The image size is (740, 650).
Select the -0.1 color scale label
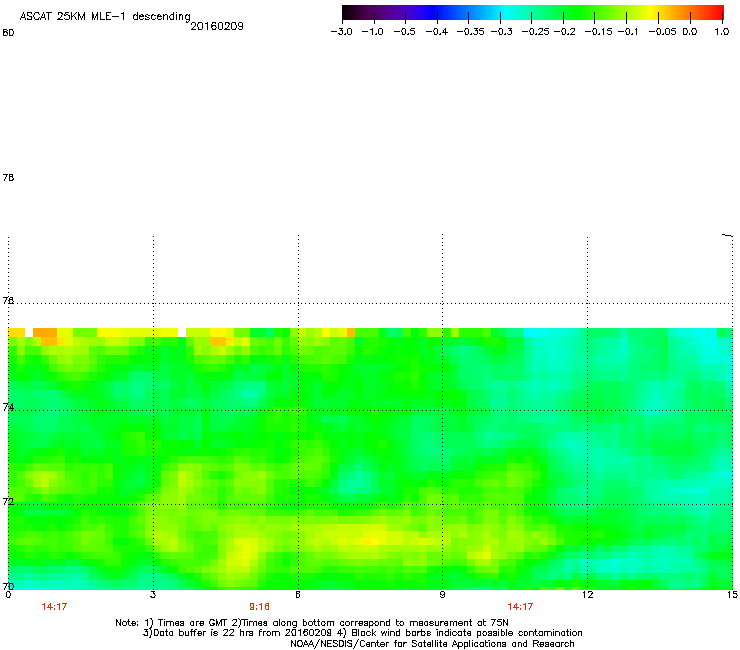(628, 32)
